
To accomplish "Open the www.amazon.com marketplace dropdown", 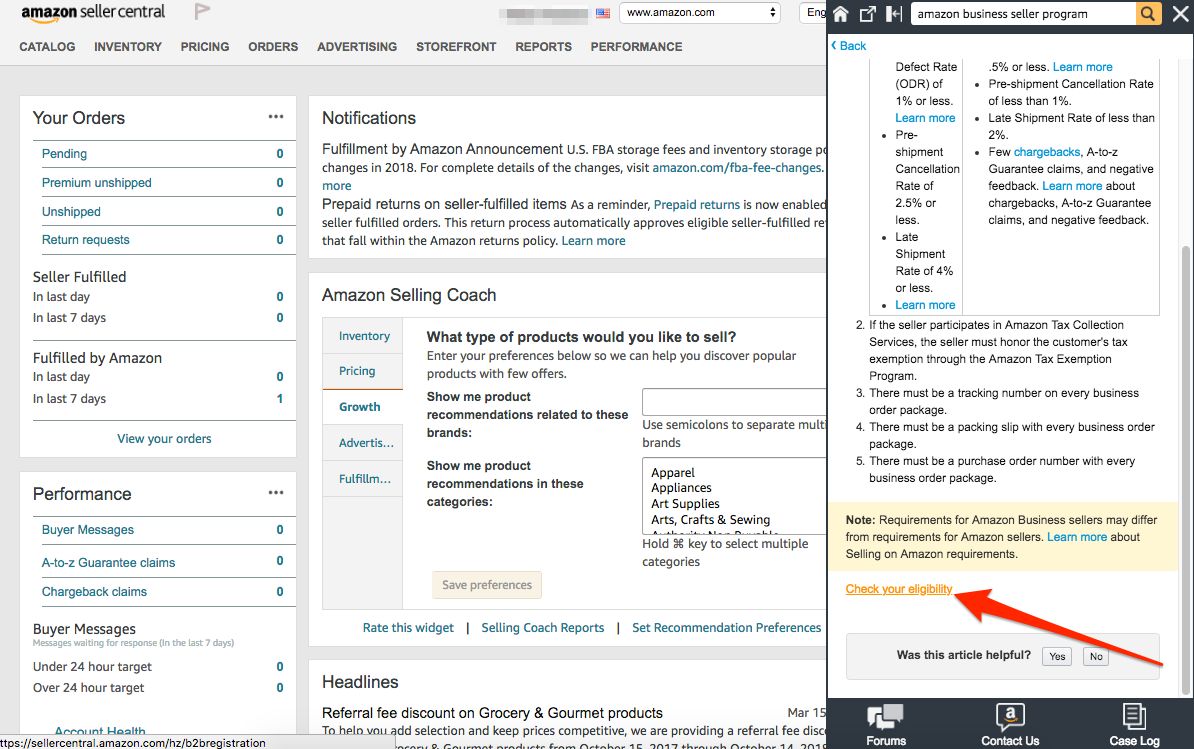I will [x=700, y=12].
